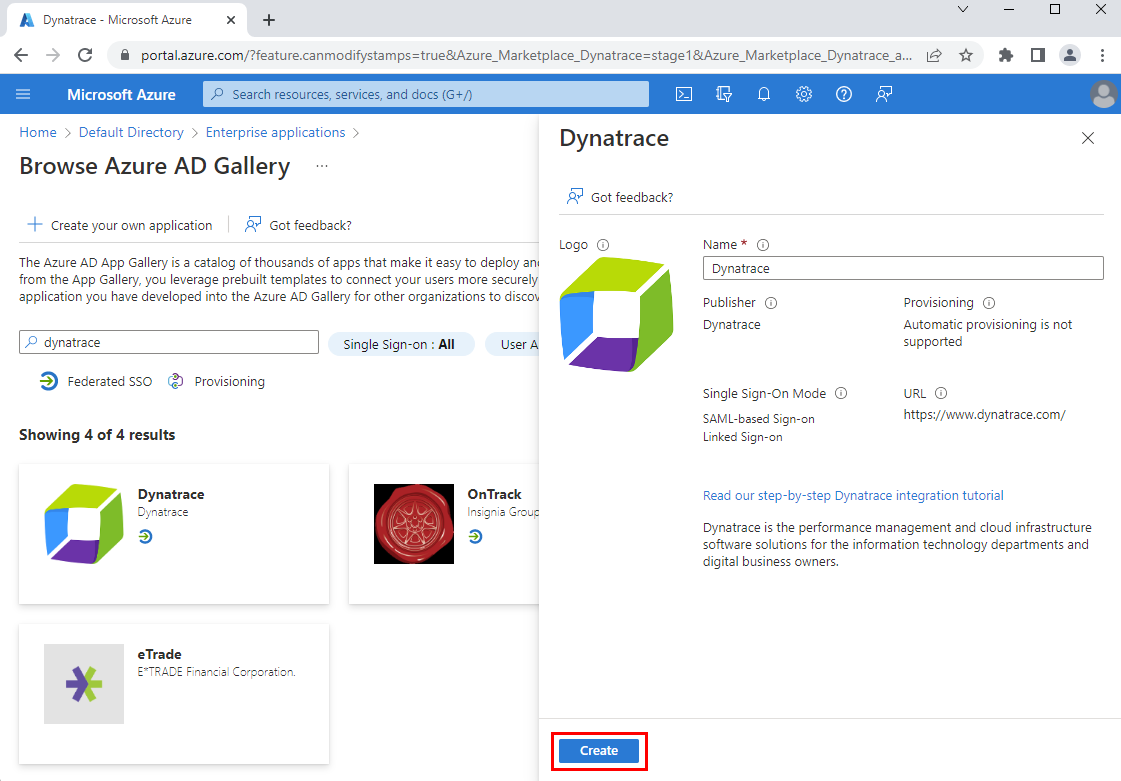Click Create your own application
Image resolution: width=1121 pixels, height=781 pixels.
coord(120,225)
